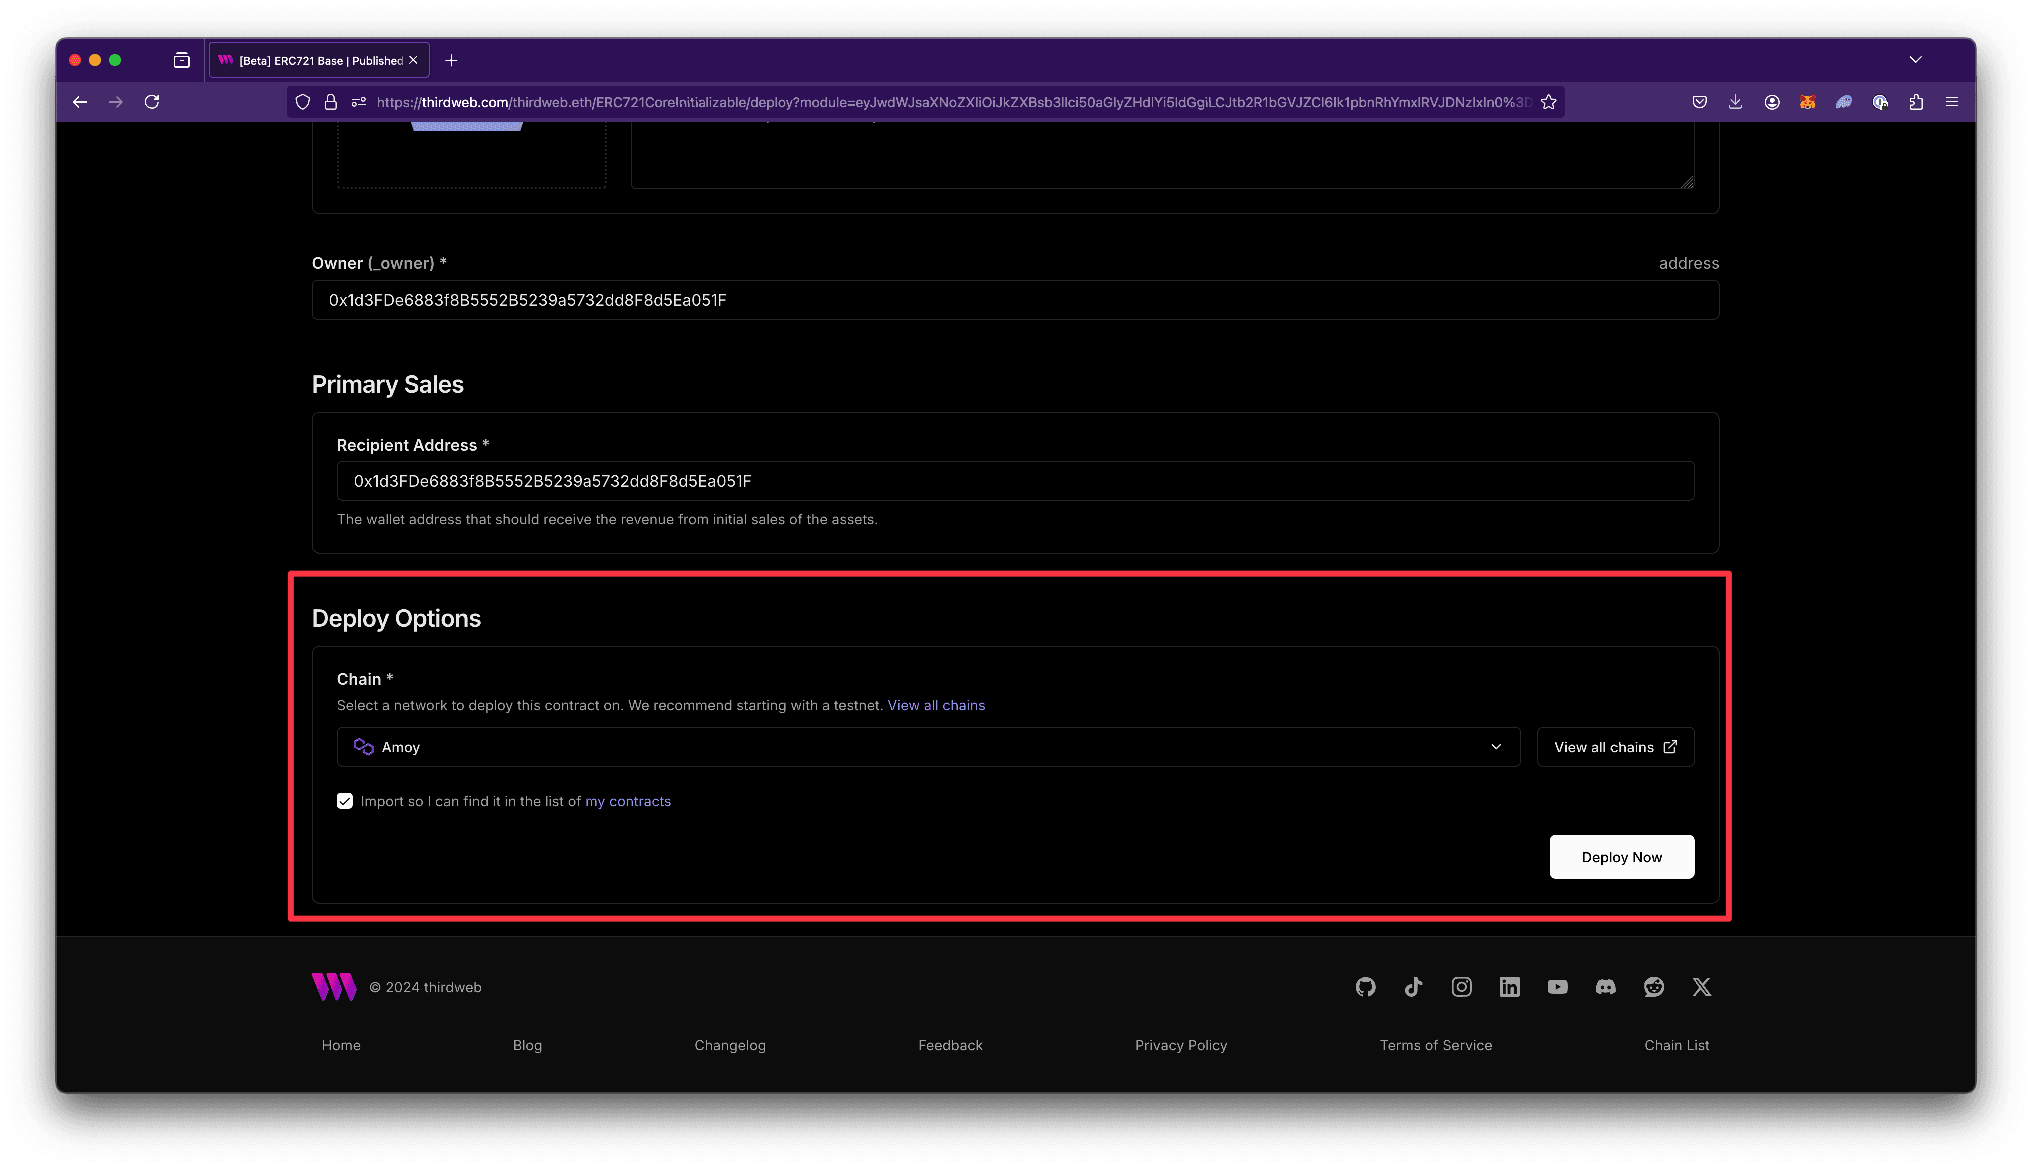Open the Phantom wallet extension
The width and height of the screenshot is (2032, 1167).
point(1843,101)
